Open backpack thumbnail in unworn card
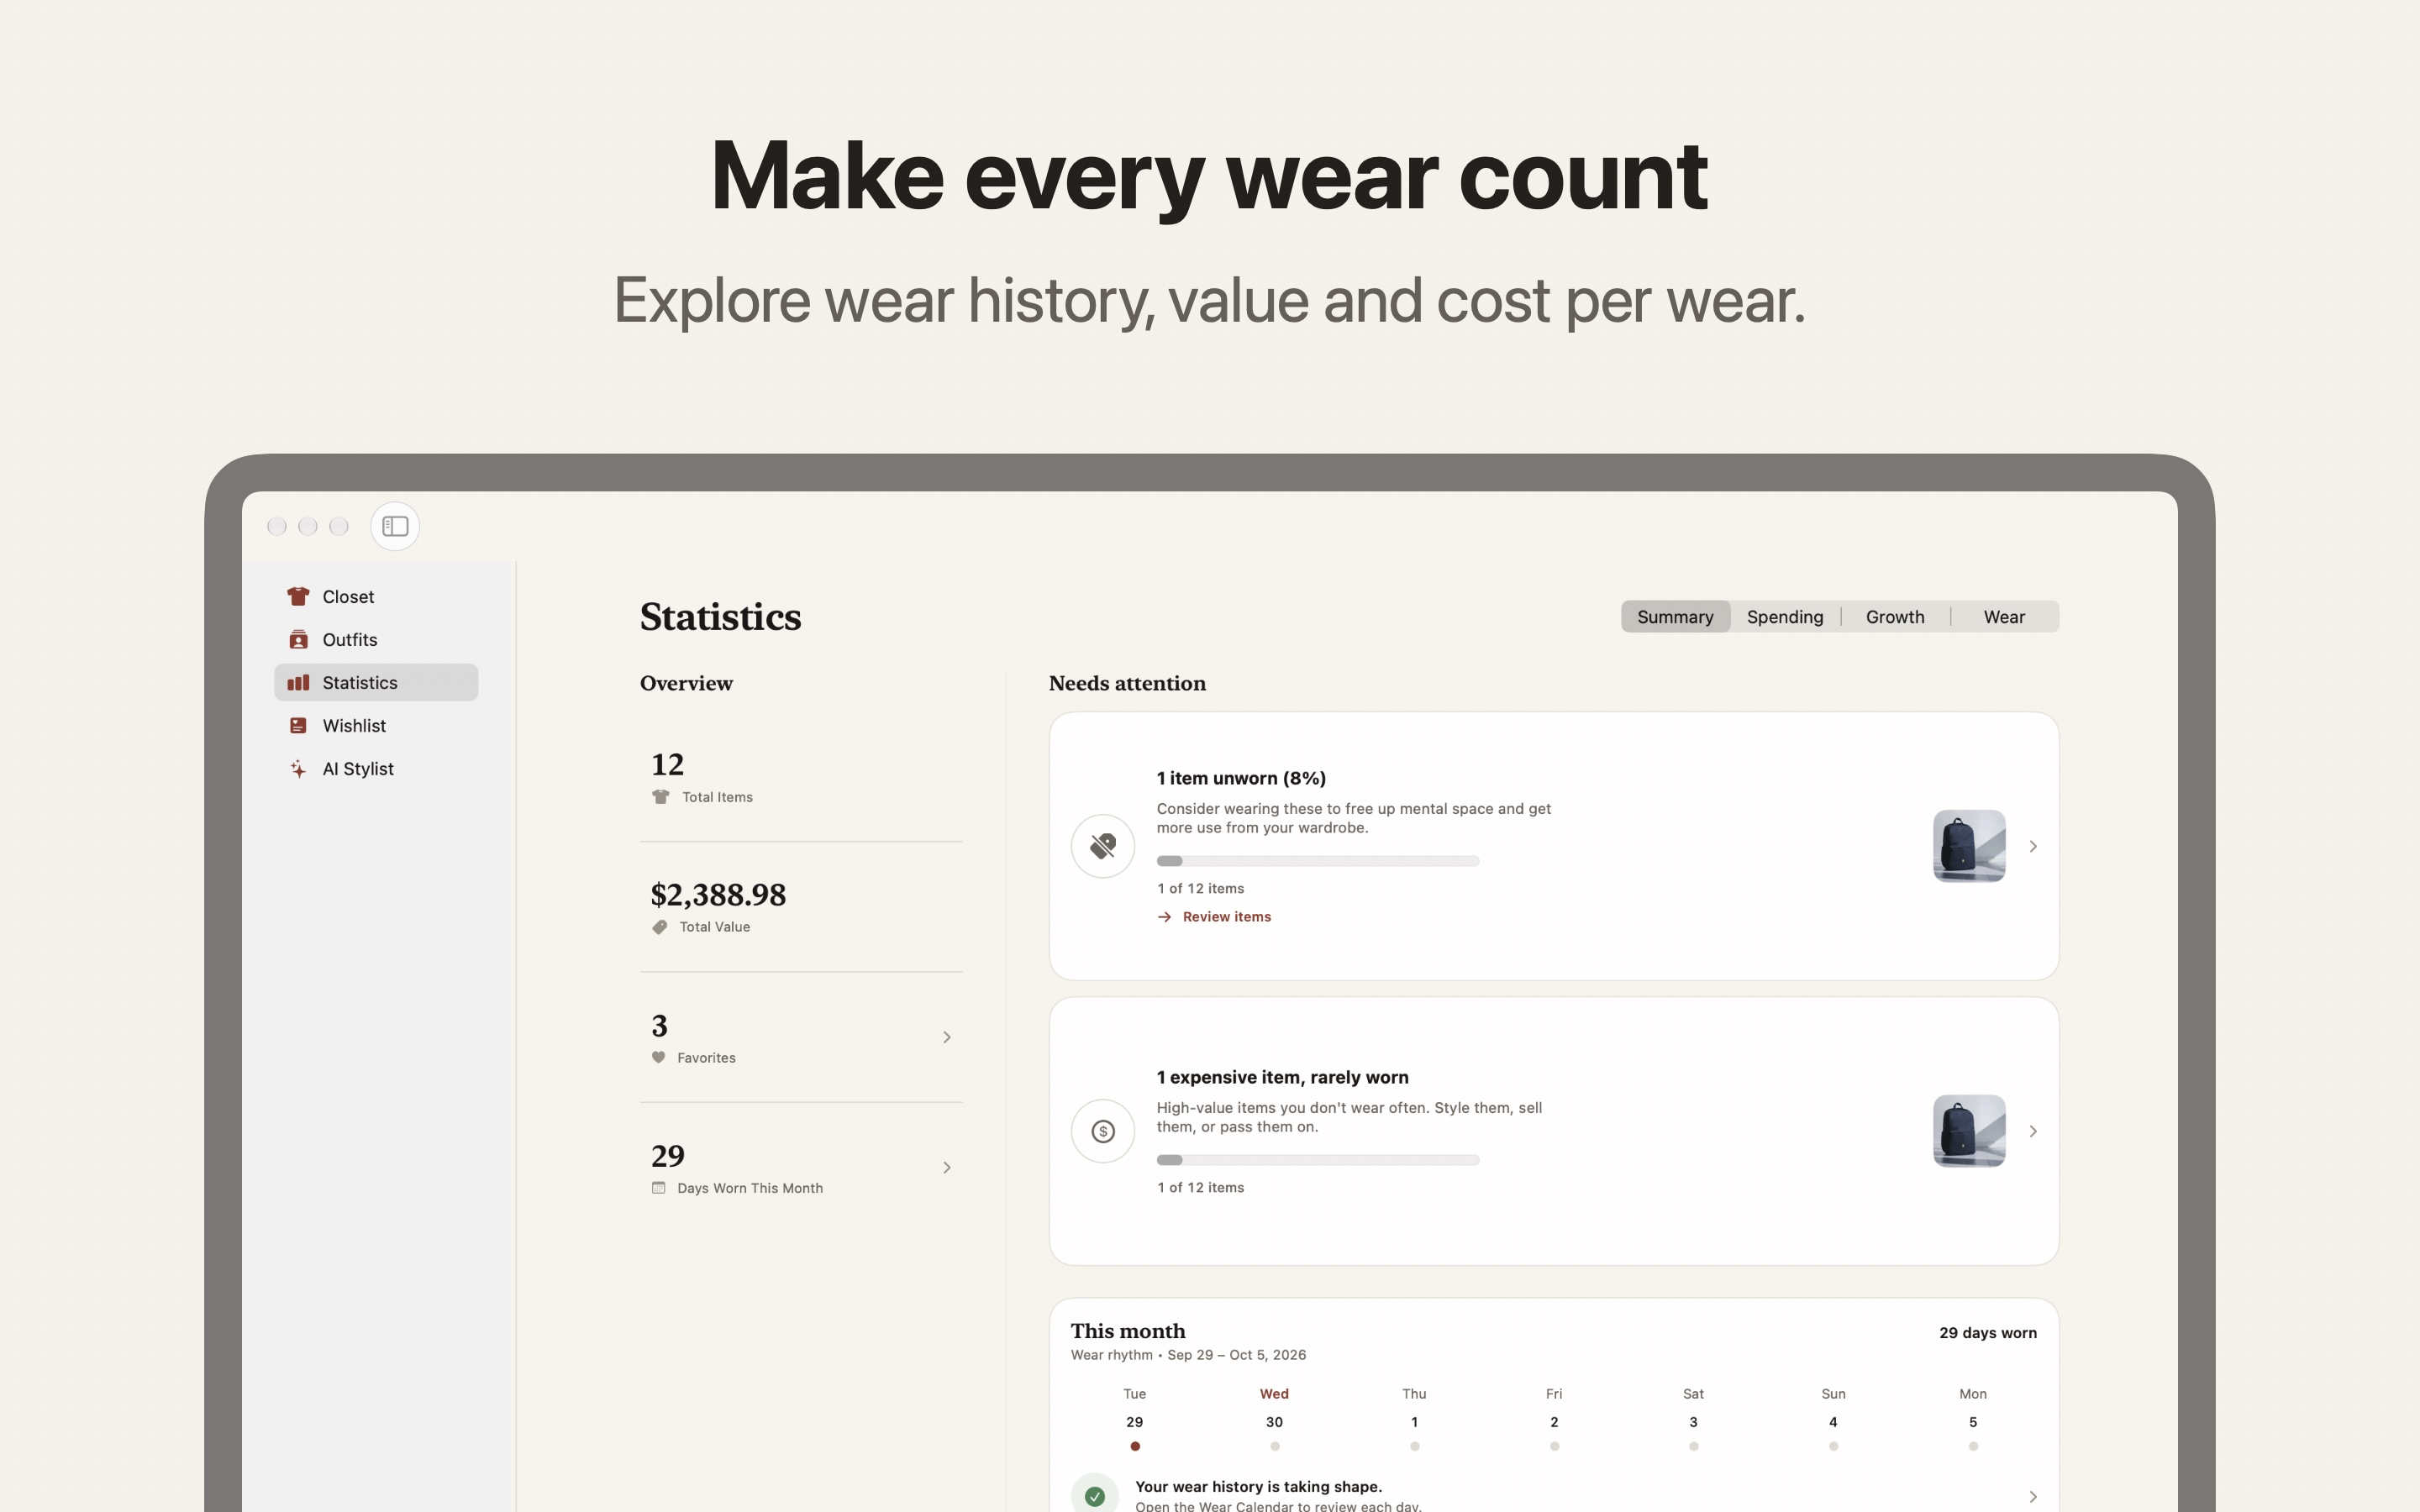 [1969, 846]
